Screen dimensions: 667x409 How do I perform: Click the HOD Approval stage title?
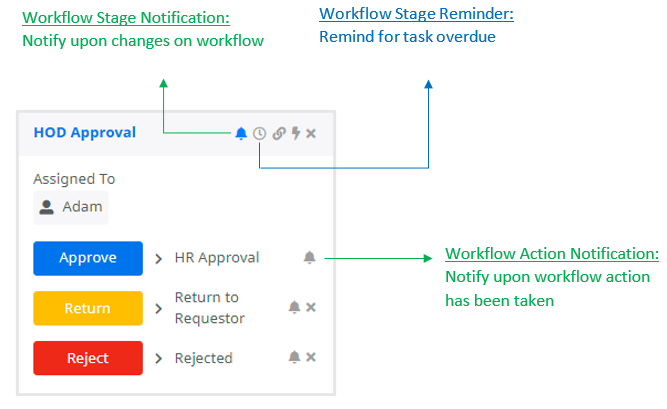85,132
